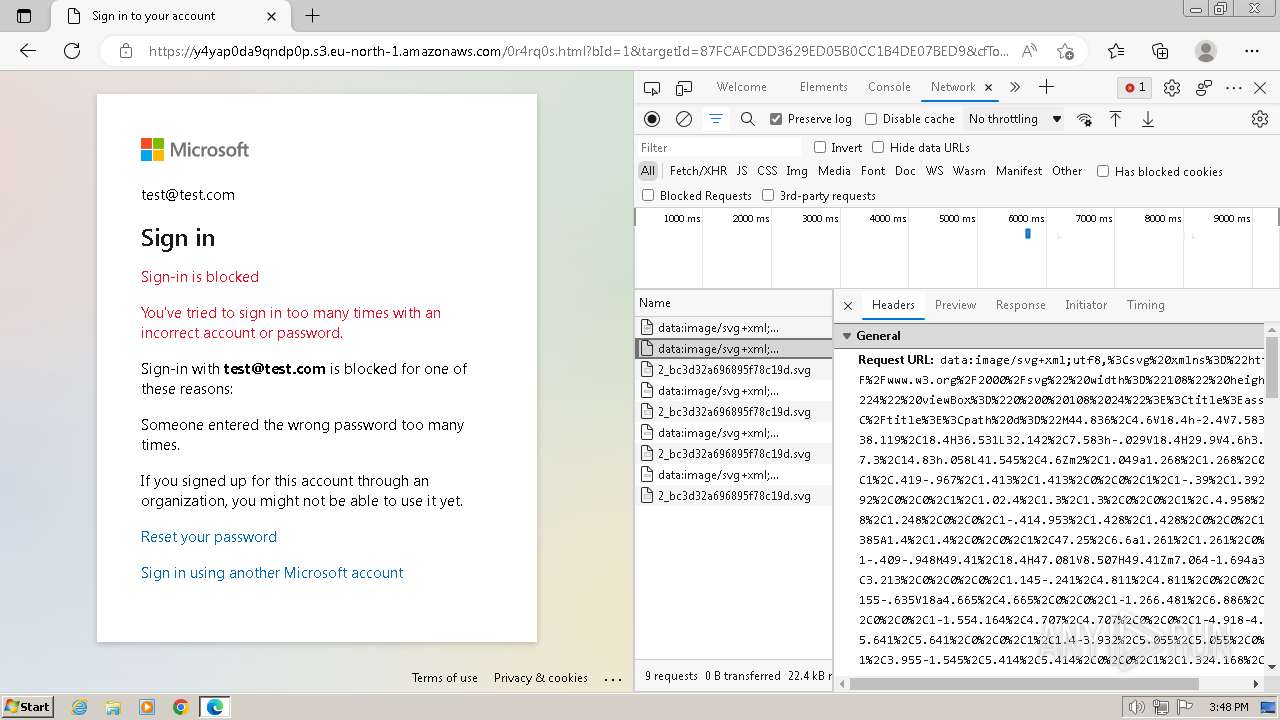Click Sign in using another Microsoft account
The image size is (1280, 720).
click(272, 573)
